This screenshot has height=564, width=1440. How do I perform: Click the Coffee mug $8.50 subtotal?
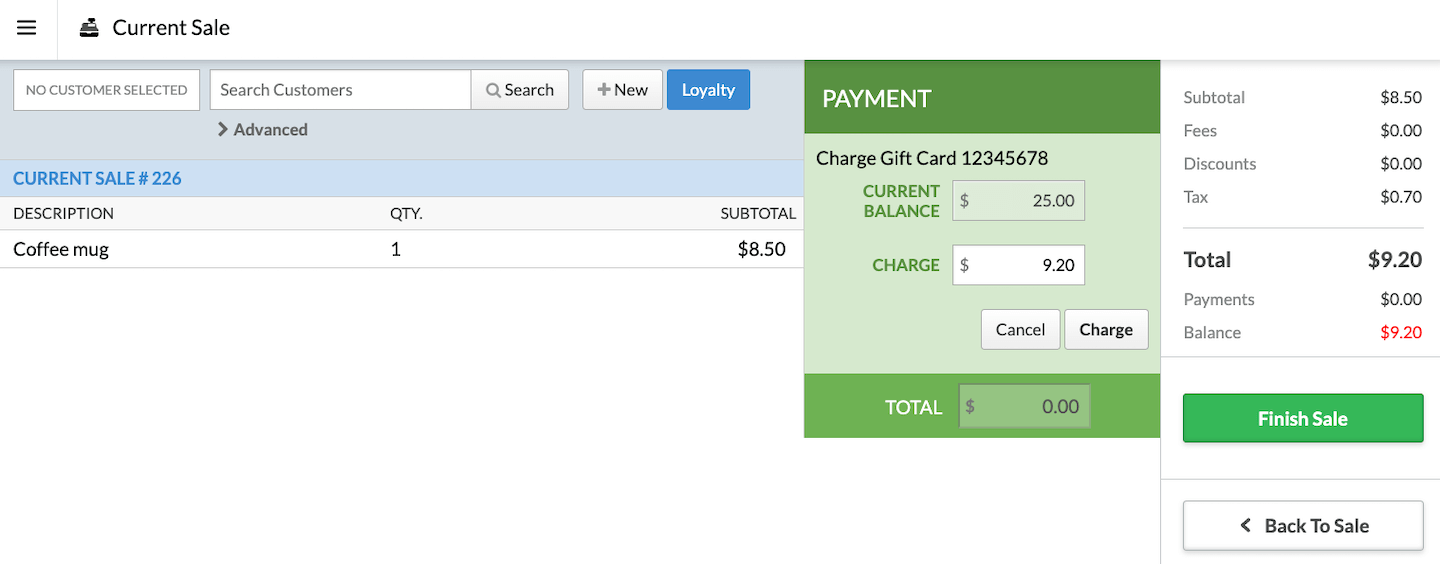coord(761,249)
